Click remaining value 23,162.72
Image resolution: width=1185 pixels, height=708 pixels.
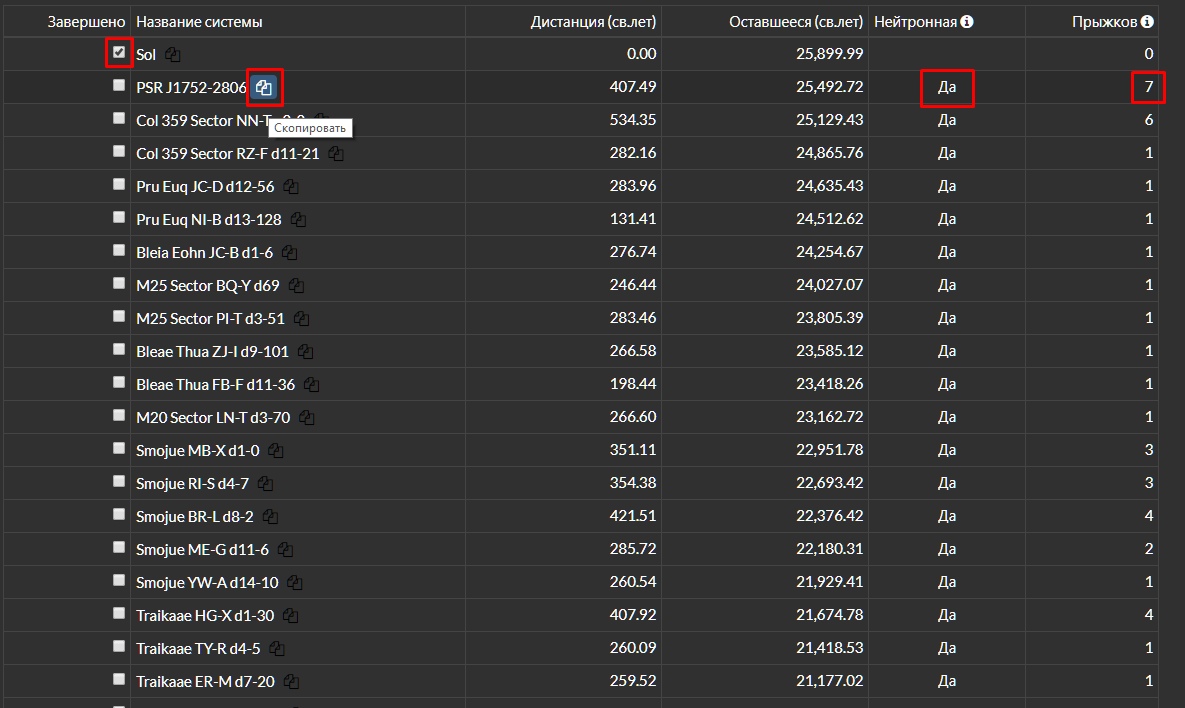[829, 417]
